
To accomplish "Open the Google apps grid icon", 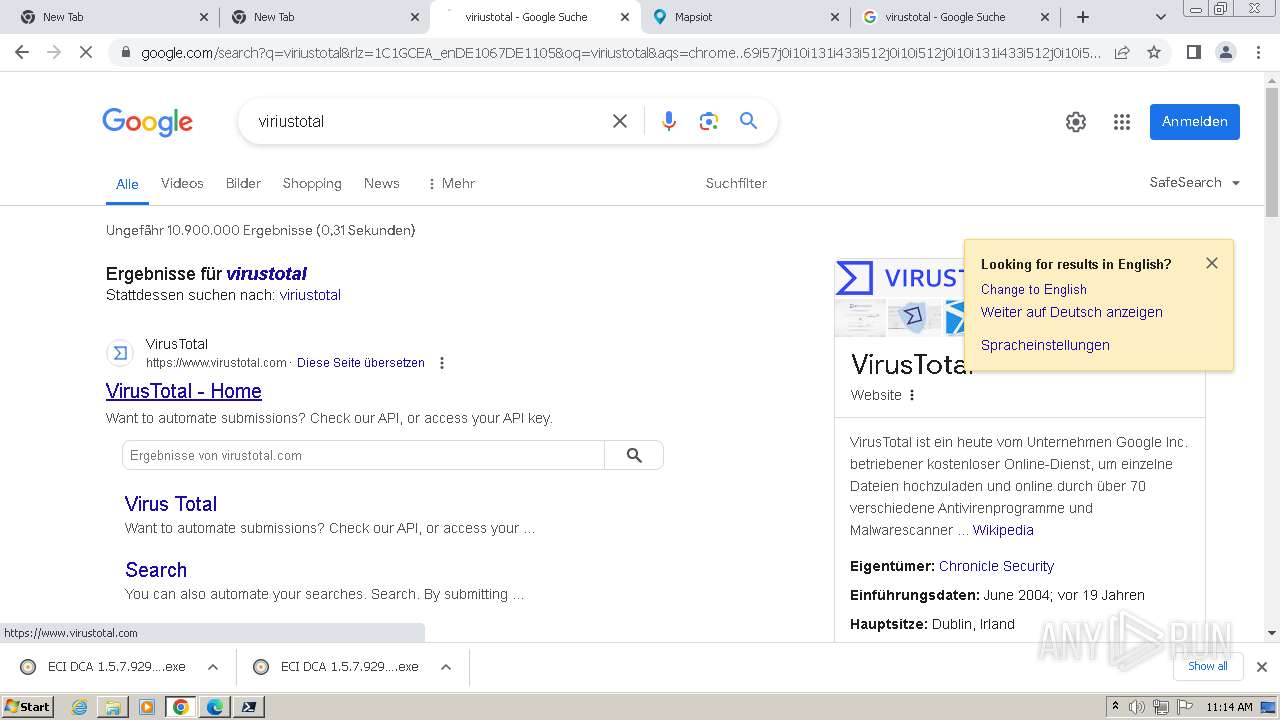I will click(x=1122, y=122).
